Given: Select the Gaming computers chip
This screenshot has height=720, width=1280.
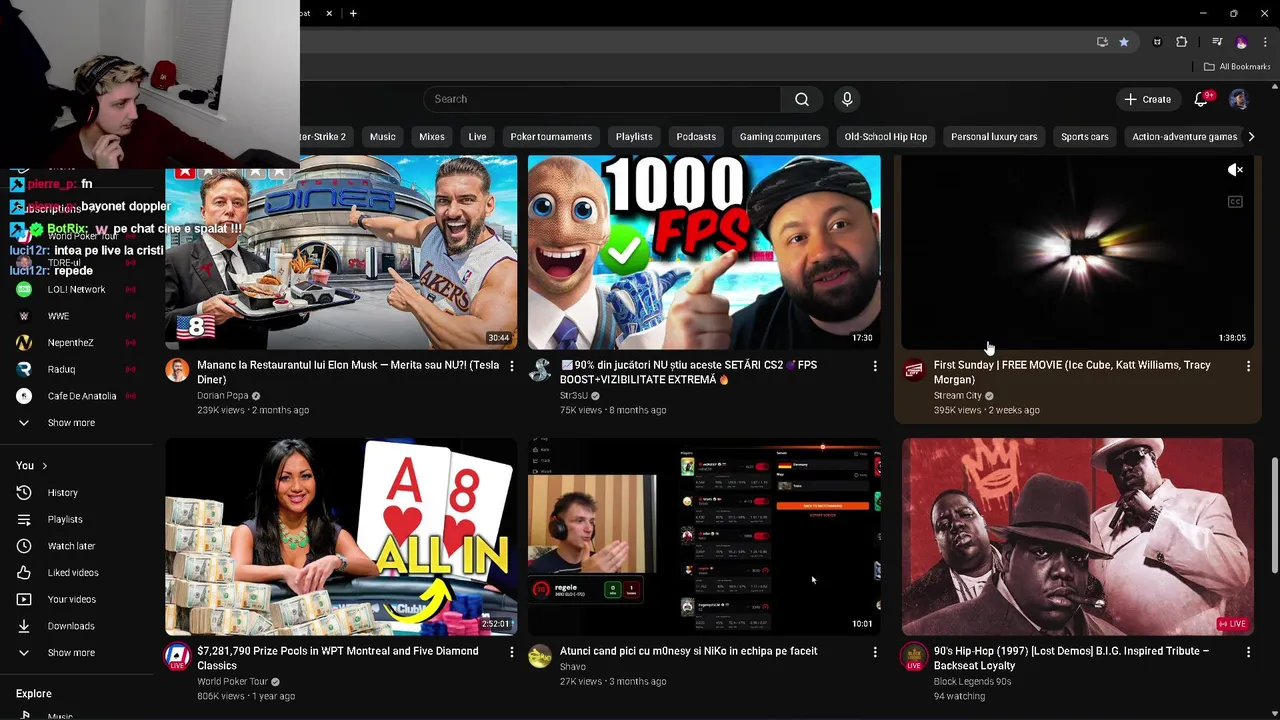Looking at the screenshot, I should coord(780,137).
